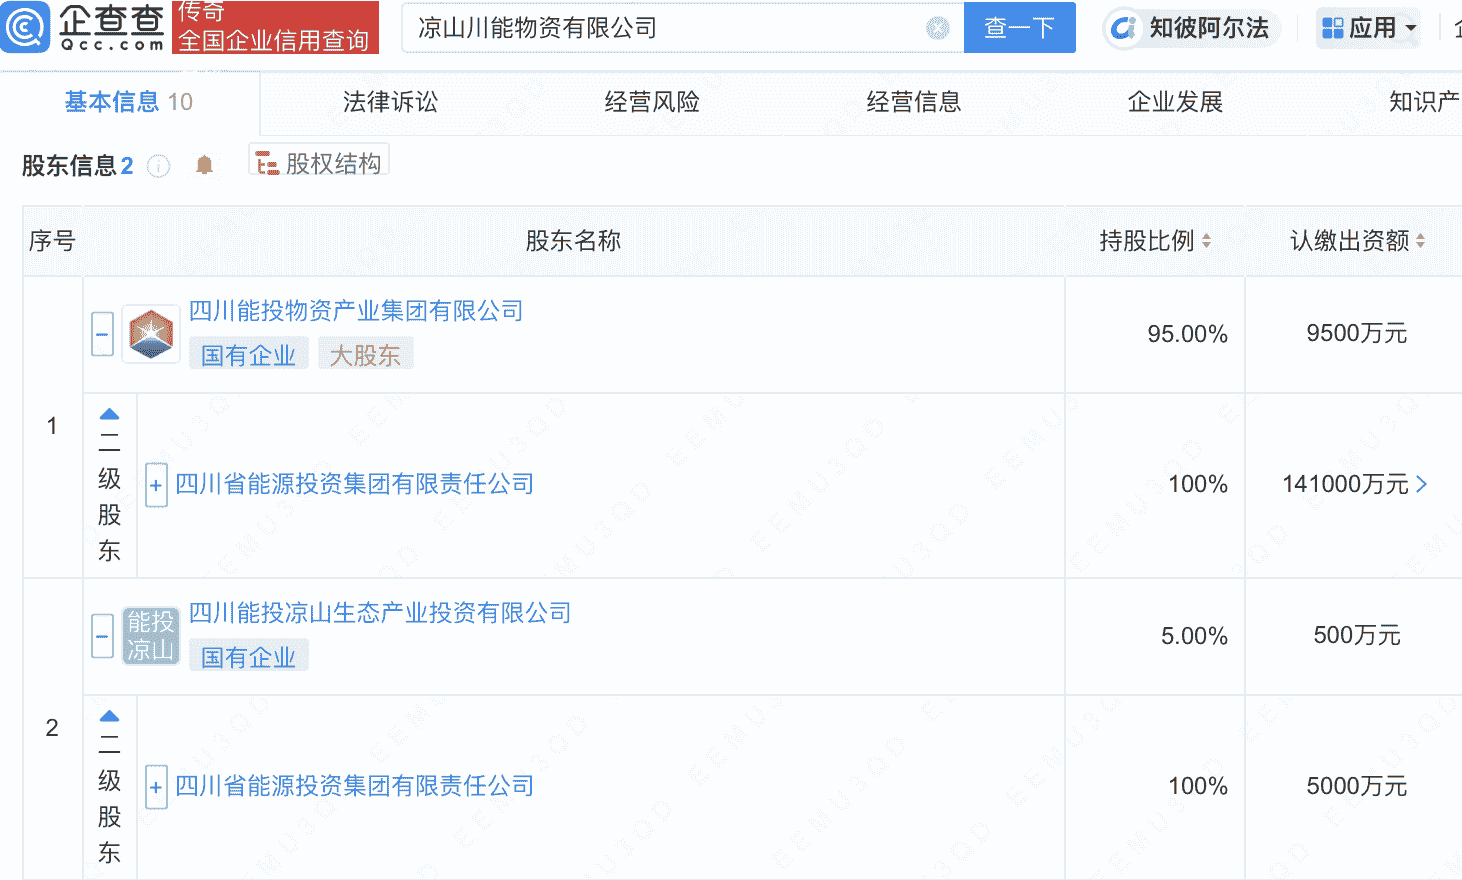Clear the search box with the X icon
This screenshot has height=880, width=1462.
pos(937,28)
